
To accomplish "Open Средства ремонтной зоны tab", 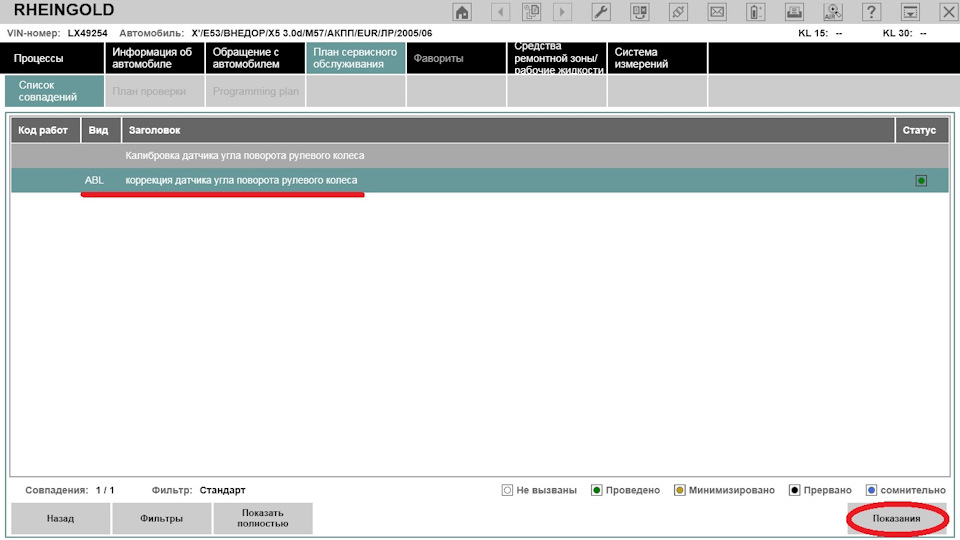I will tap(557, 58).
